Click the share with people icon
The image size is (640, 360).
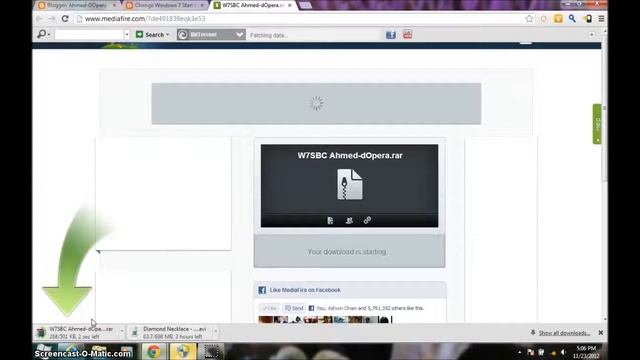click(x=349, y=220)
